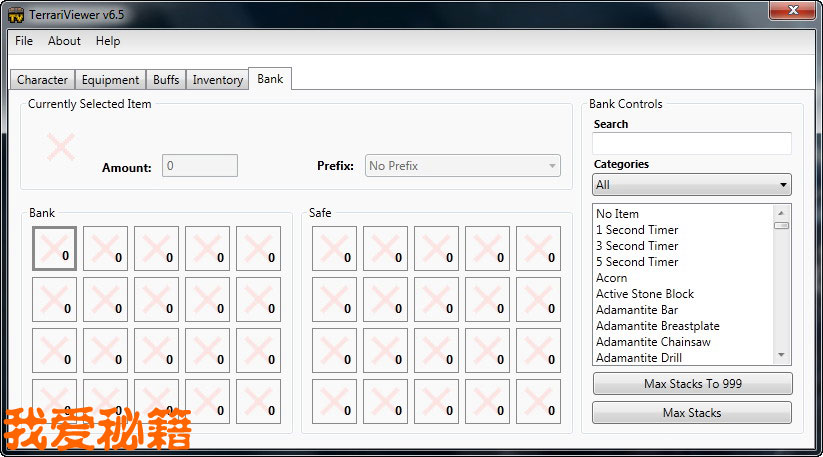Pick the third row, third Safe slot

tap(436, 350)
